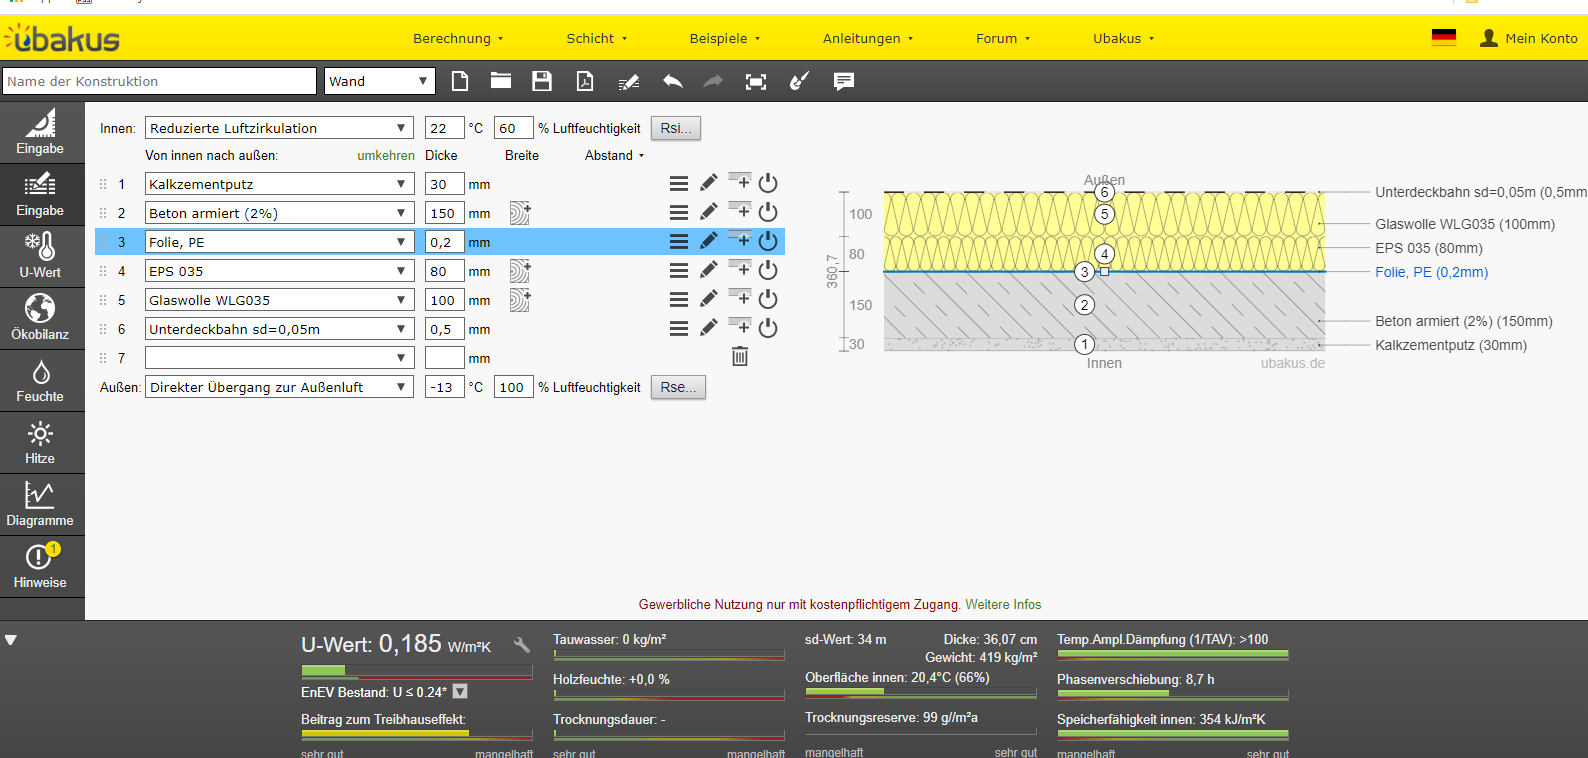Viewport: 1588px width, 758px height.
Task: Delete empty layer 7 with trash icon
Action: [740, 357]
